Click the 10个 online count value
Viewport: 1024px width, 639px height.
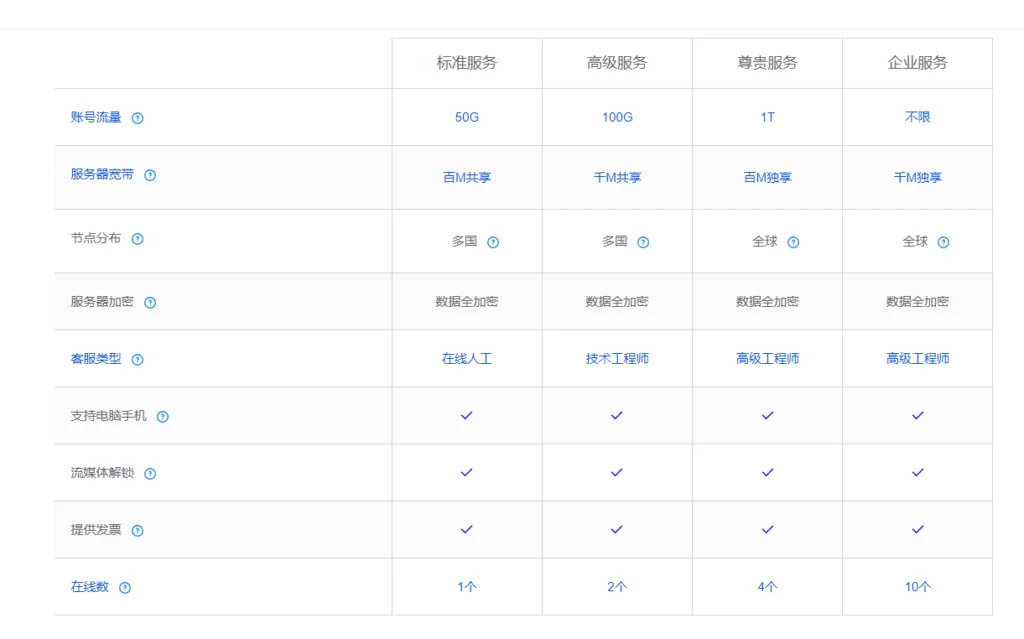click(917, 587)
